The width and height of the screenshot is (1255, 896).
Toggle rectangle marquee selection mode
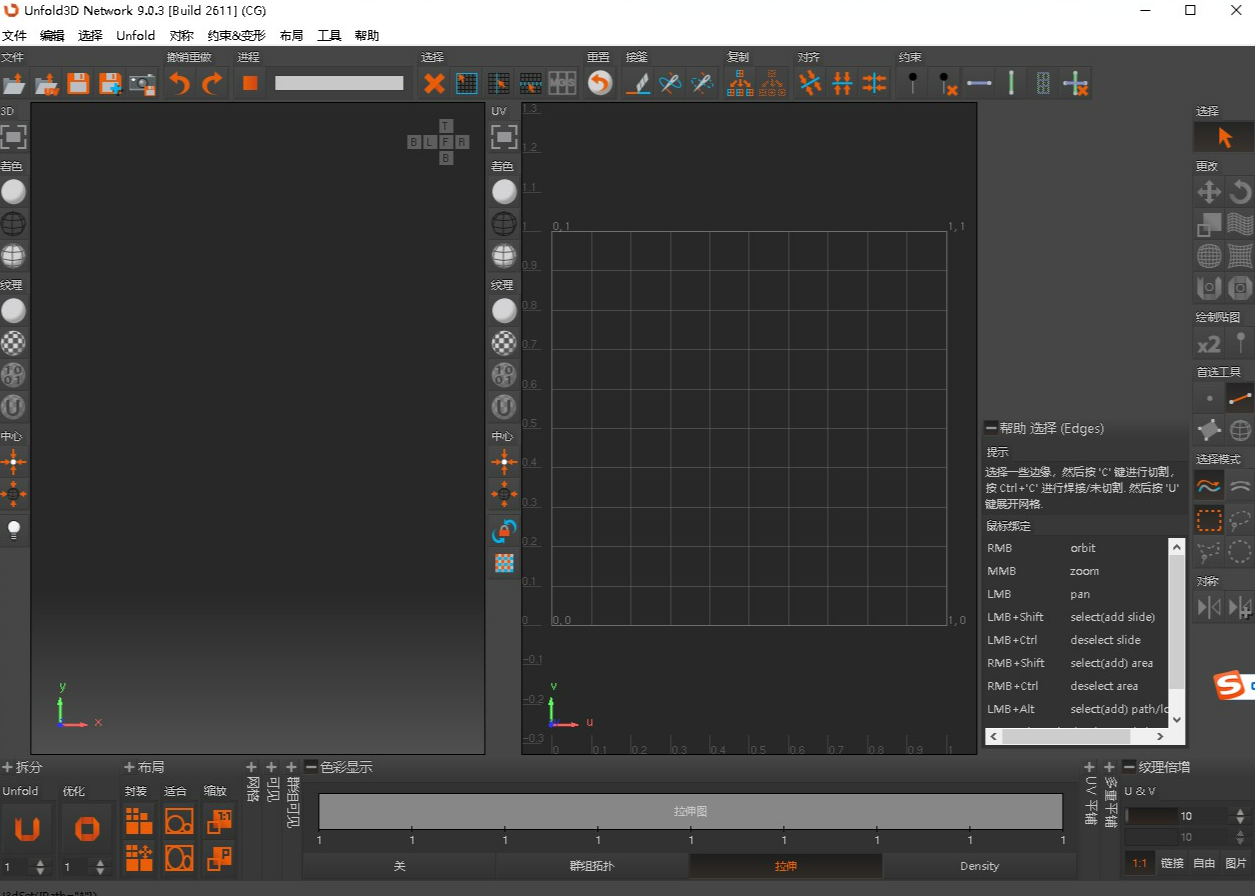1209,520
